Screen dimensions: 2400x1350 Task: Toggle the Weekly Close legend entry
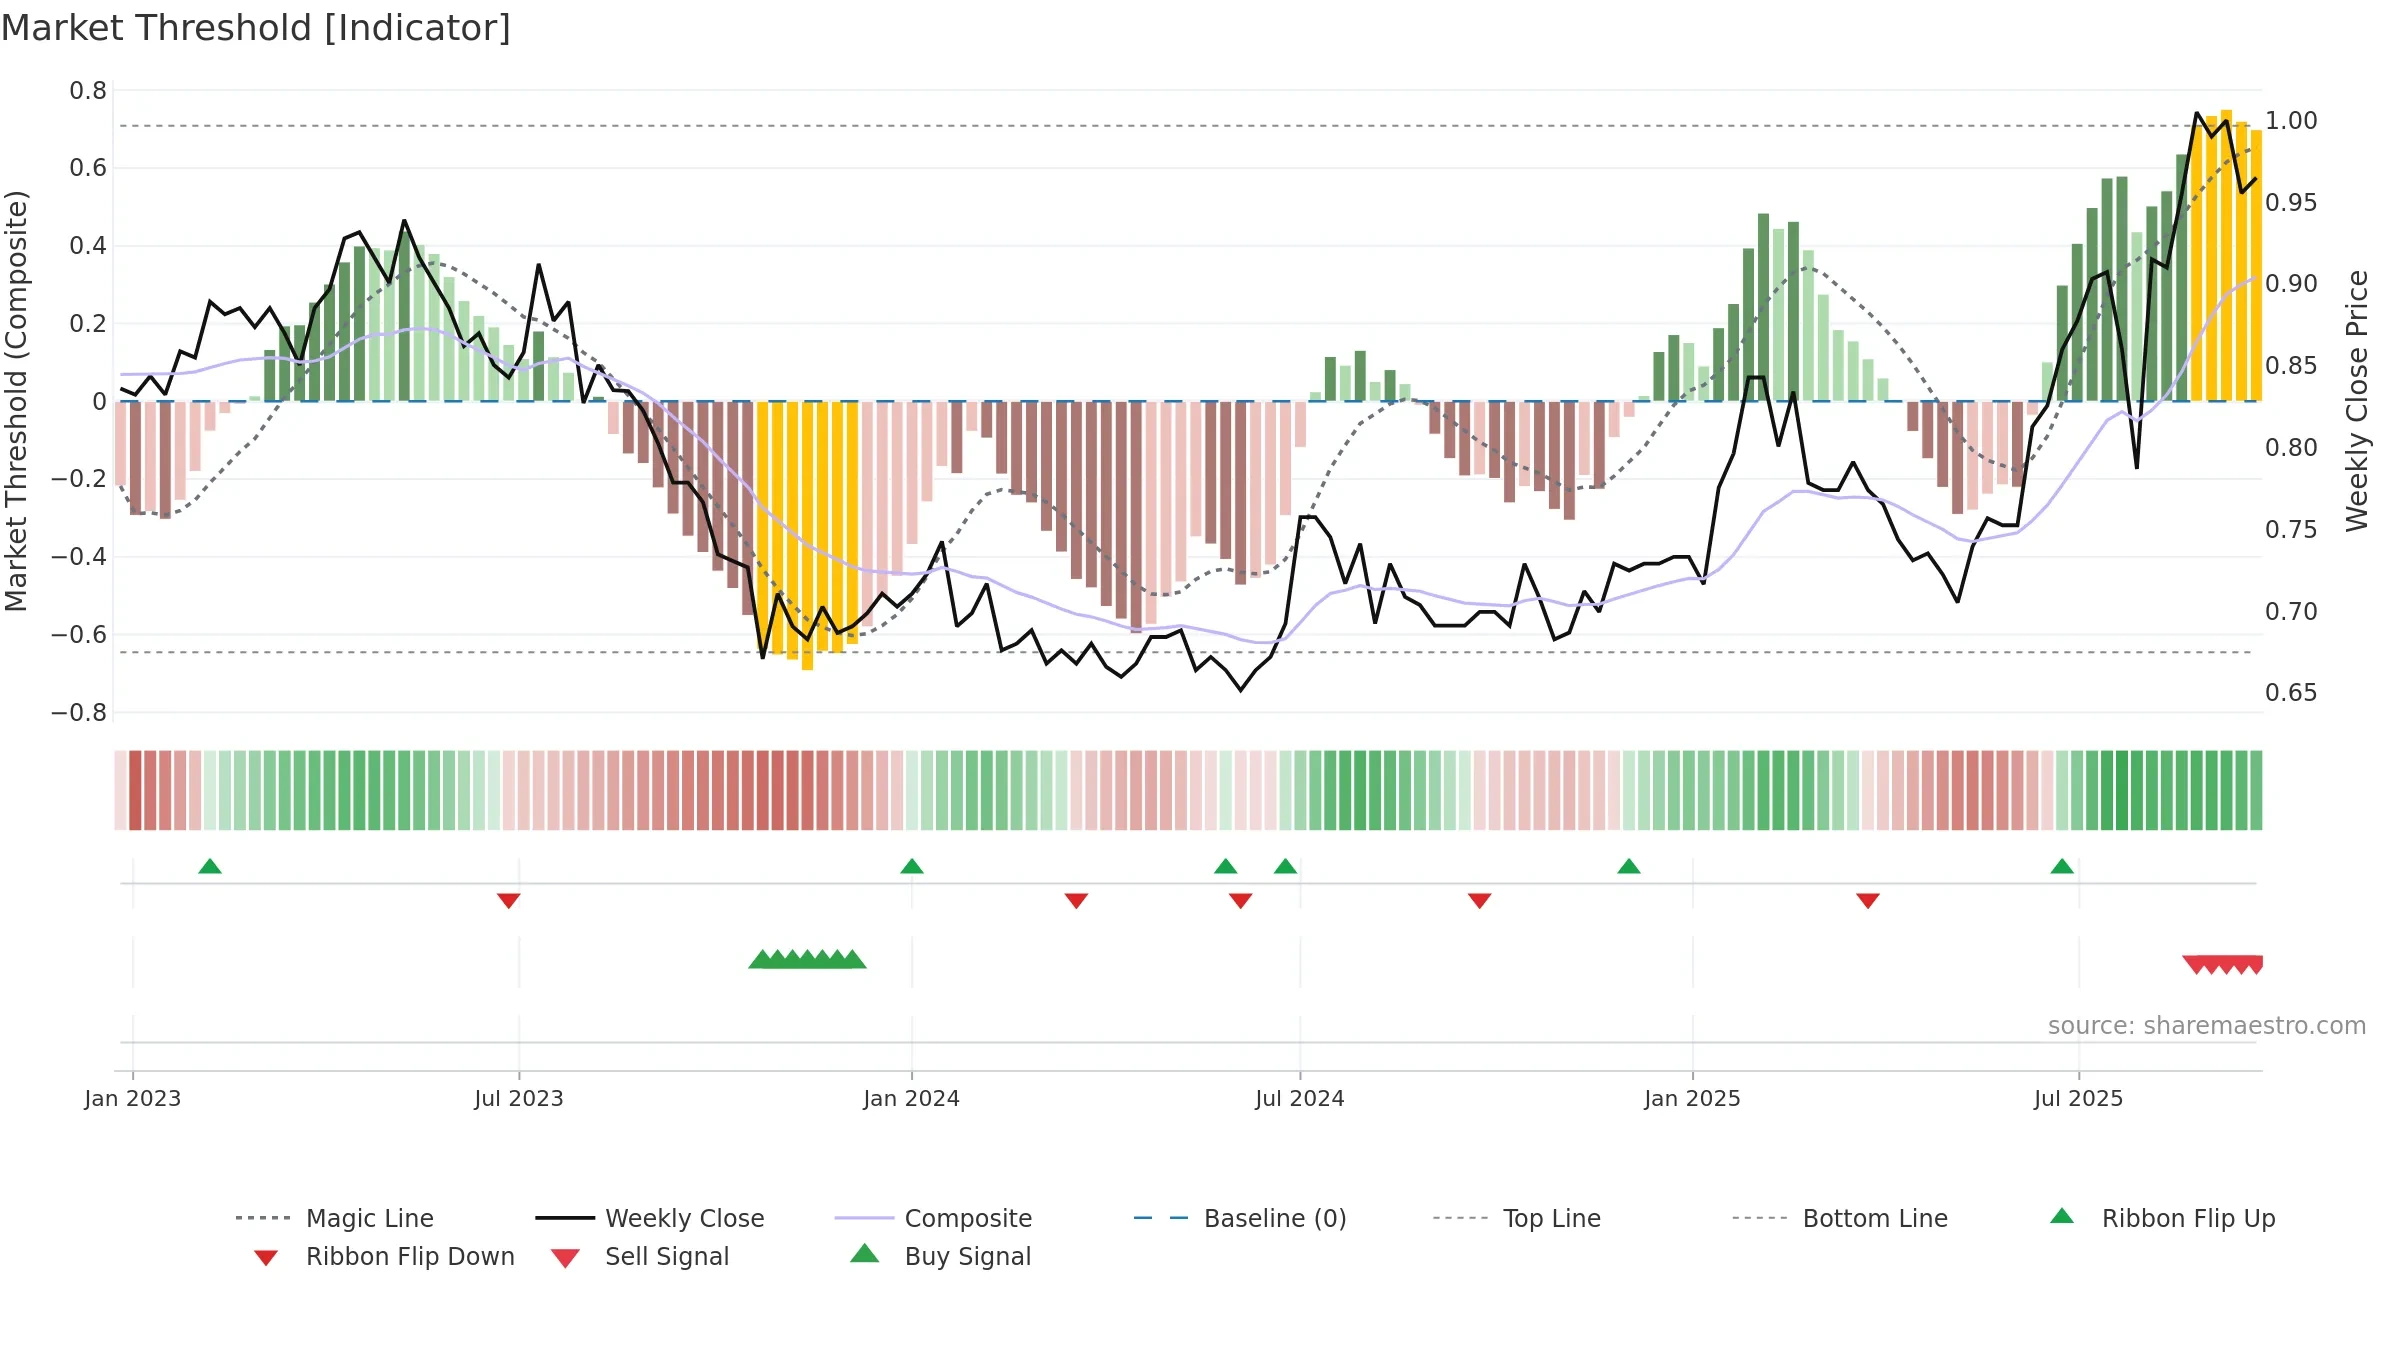(x=650, y=1218)
